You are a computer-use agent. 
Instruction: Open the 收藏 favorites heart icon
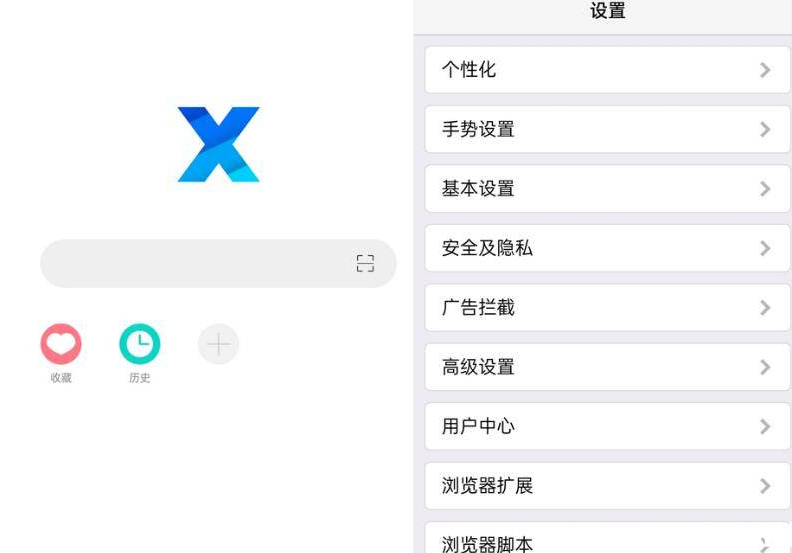60,344
